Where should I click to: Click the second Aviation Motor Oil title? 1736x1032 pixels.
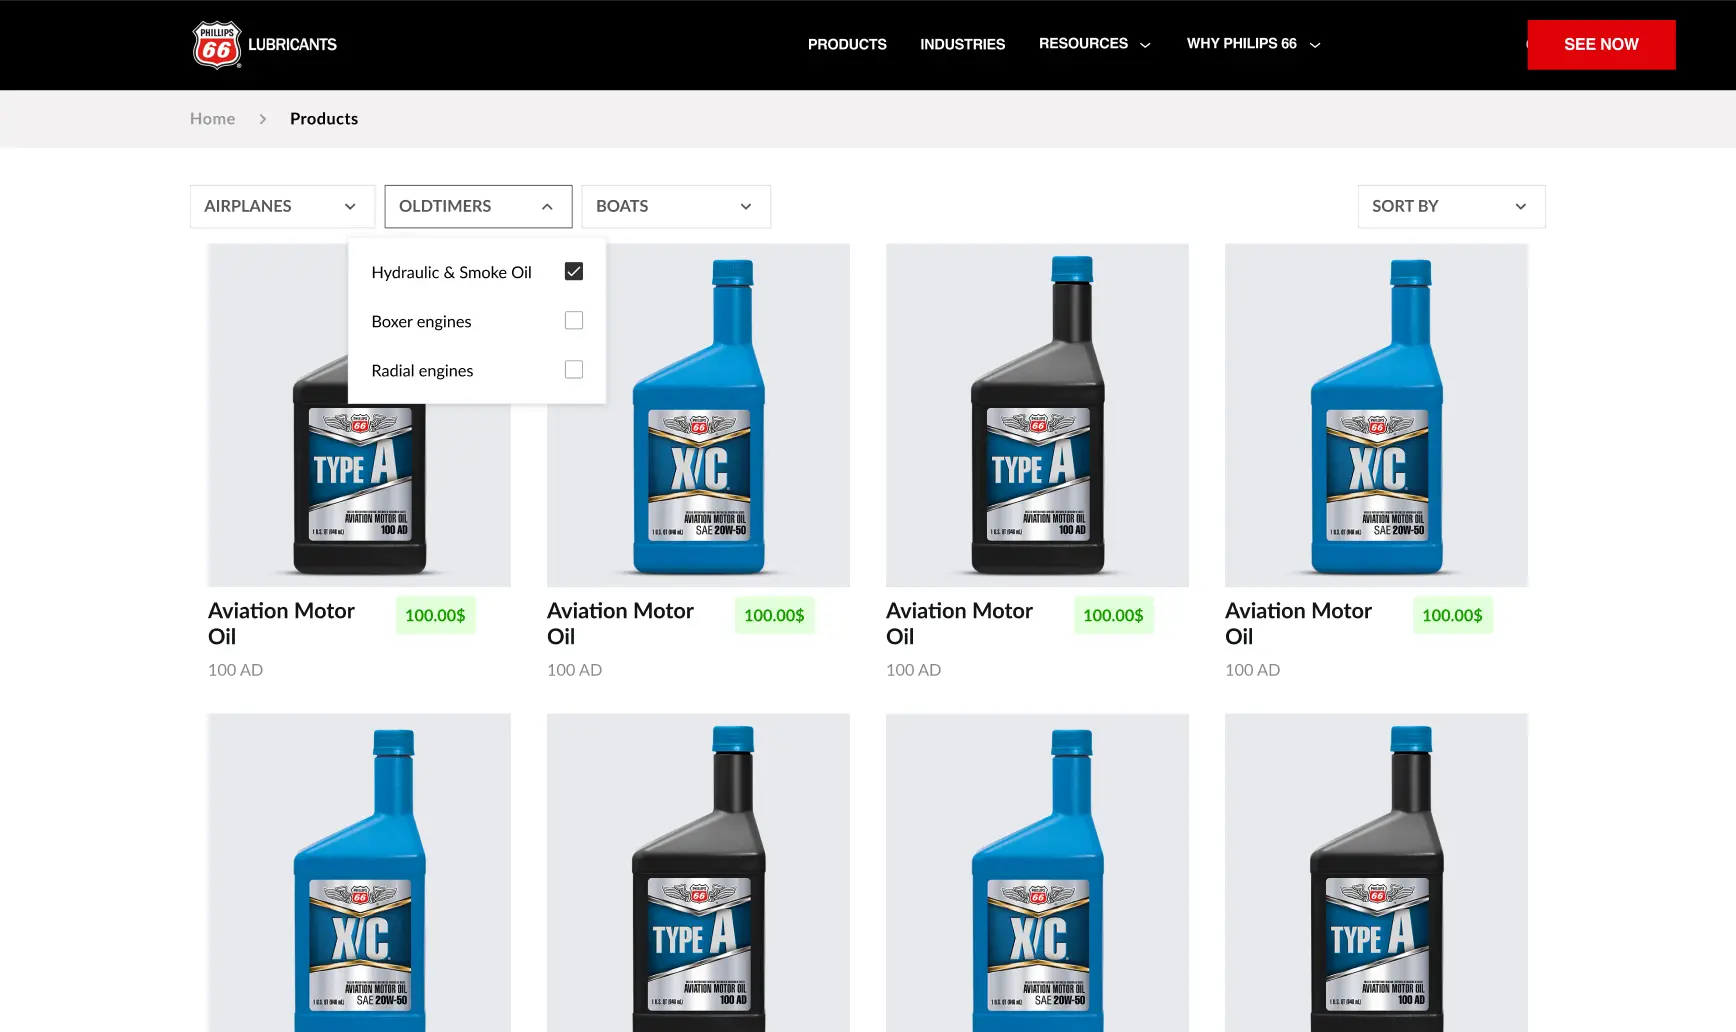pyautogui.click(x=620, y=622)
